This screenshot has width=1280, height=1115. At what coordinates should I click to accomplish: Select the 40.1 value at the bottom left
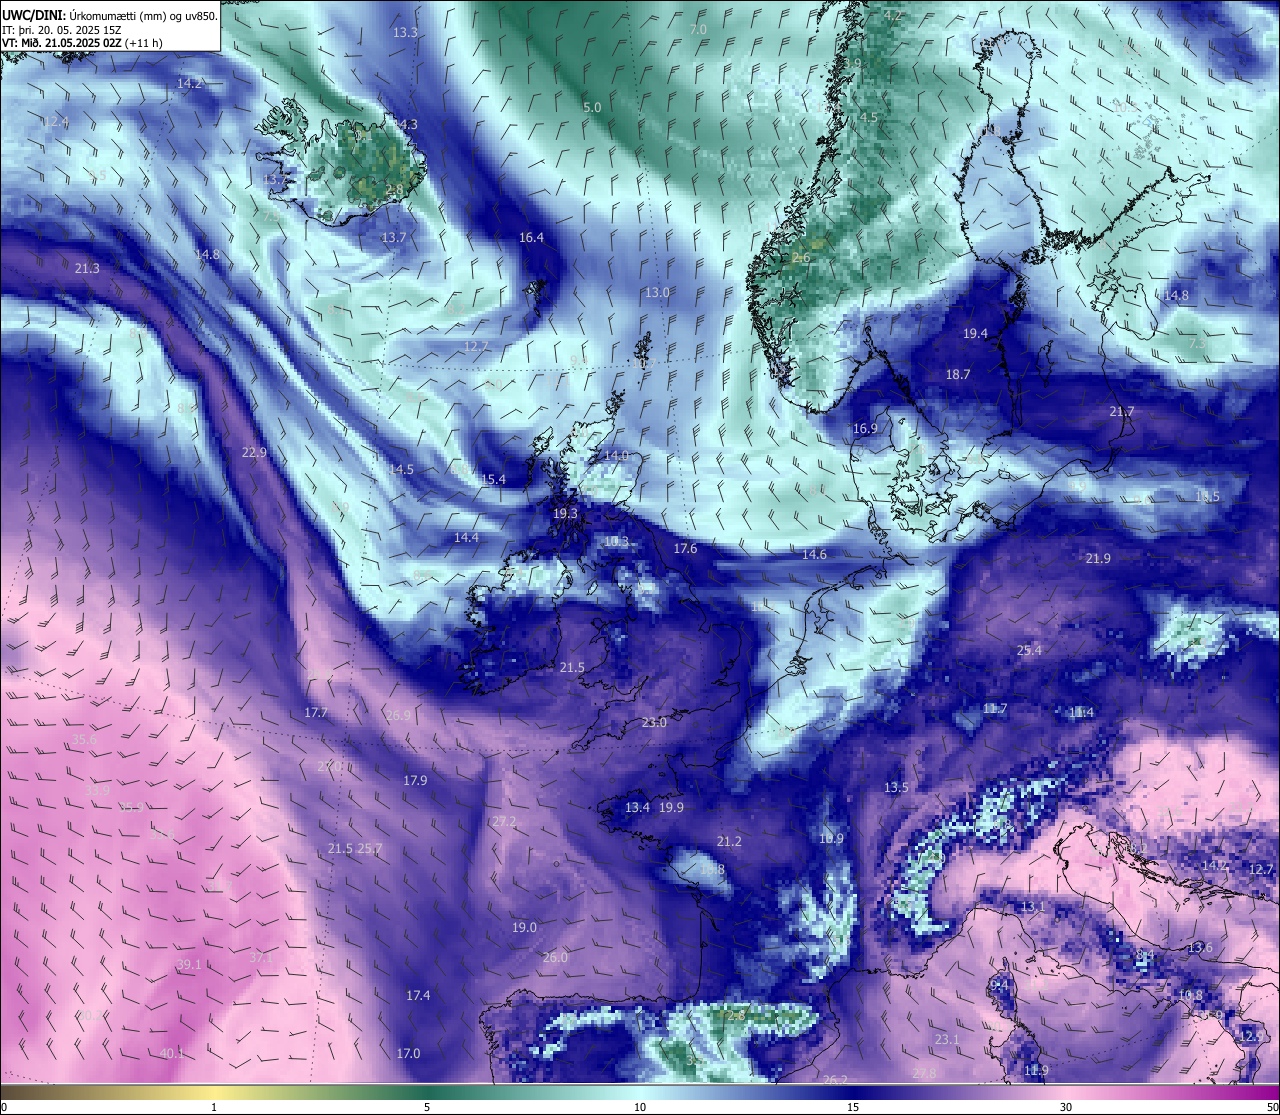[171, 1053]
